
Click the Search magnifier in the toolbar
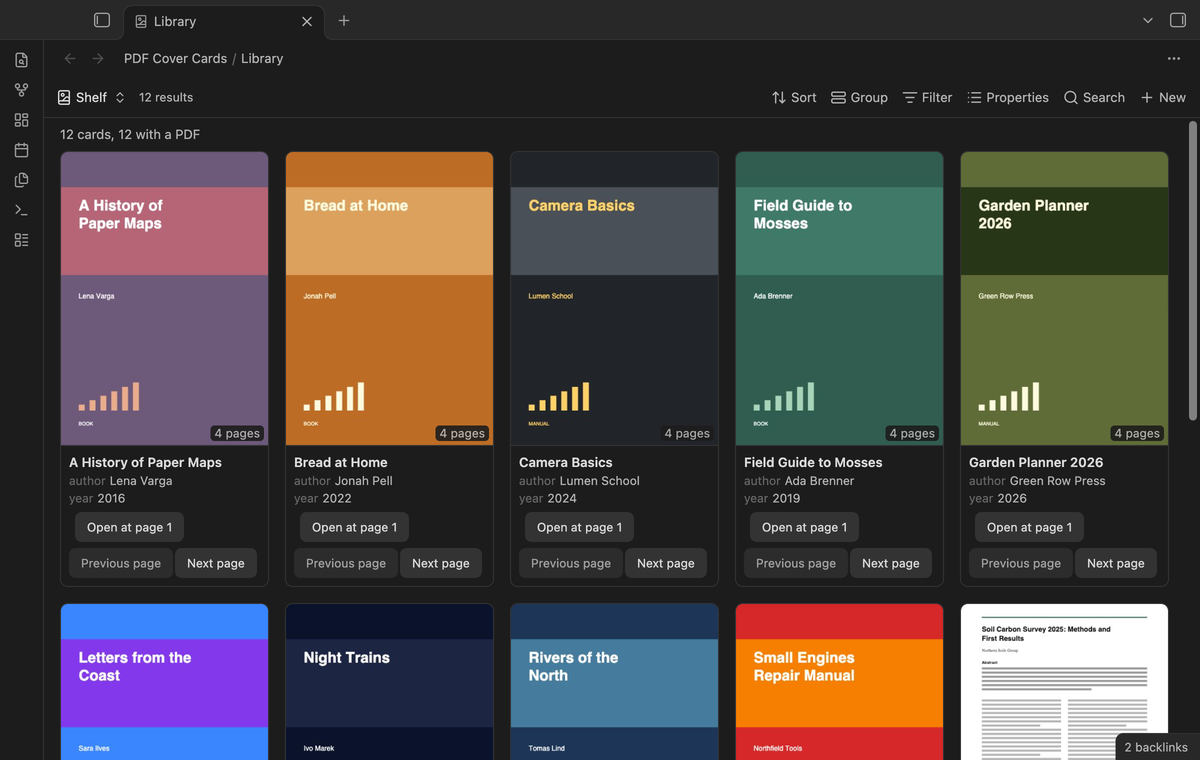[x=1094, y=97]
